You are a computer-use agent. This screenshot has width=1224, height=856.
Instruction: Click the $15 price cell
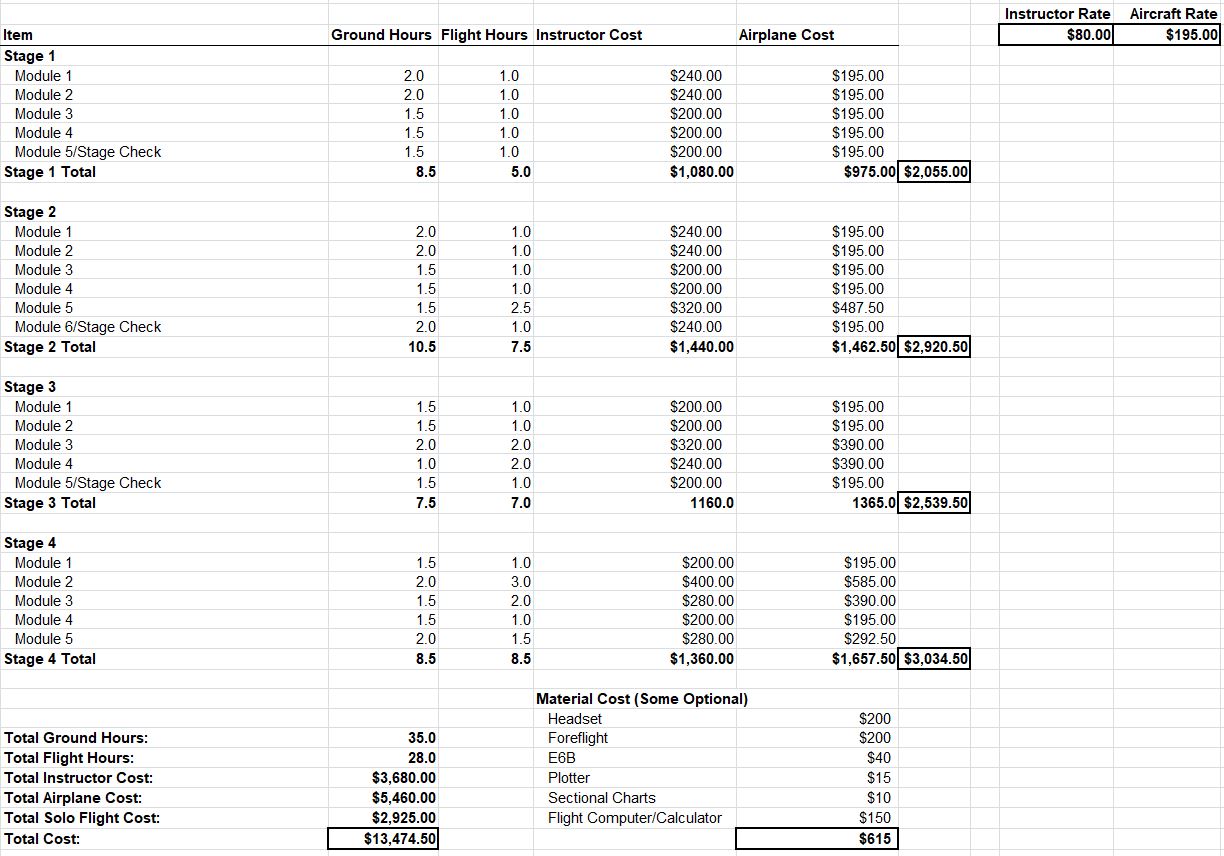click(879, 778)
